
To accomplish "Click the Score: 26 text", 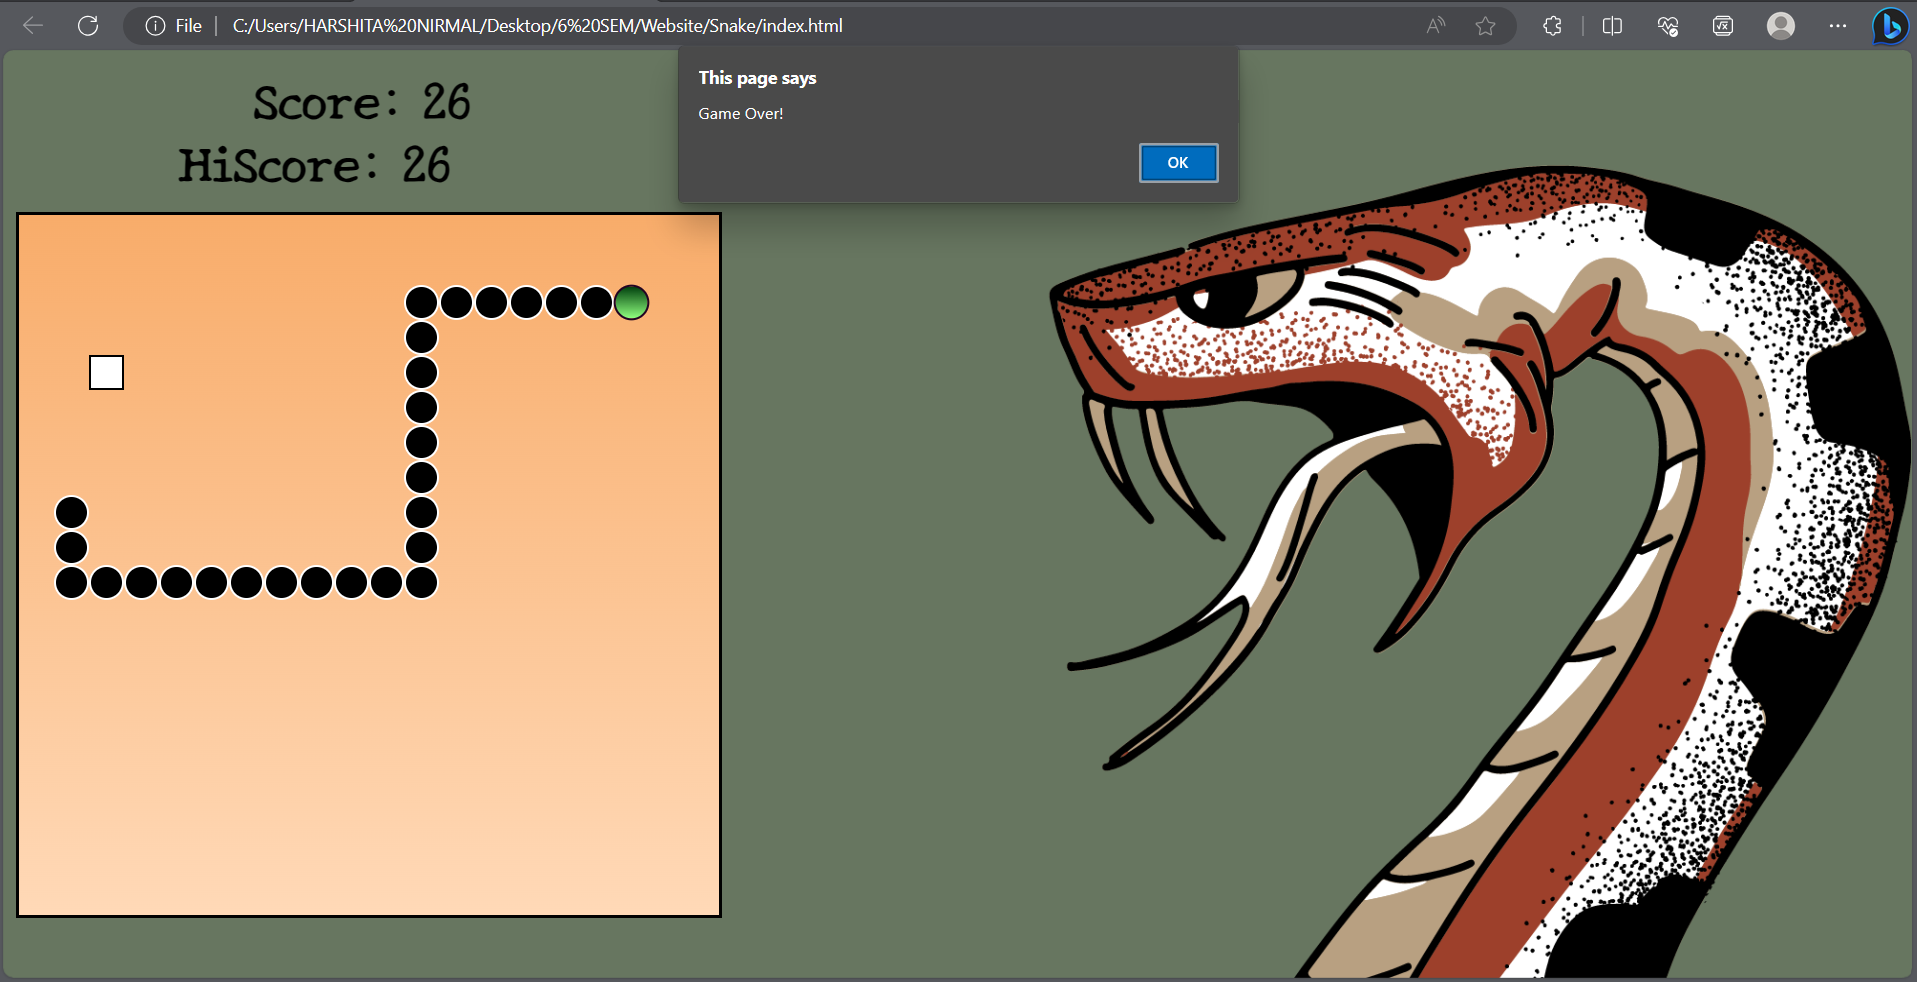I will (361, 102).
